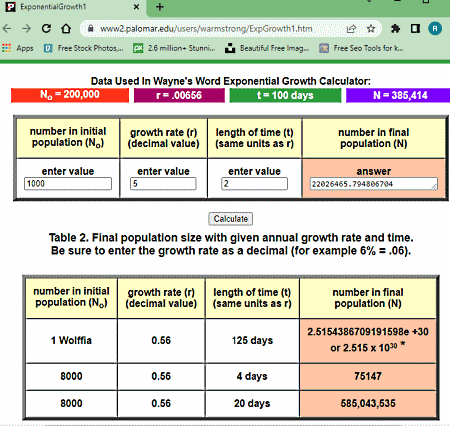Click the growth rate input containing 5
This screenshot has width=450, height=426.
coord(163,184)
